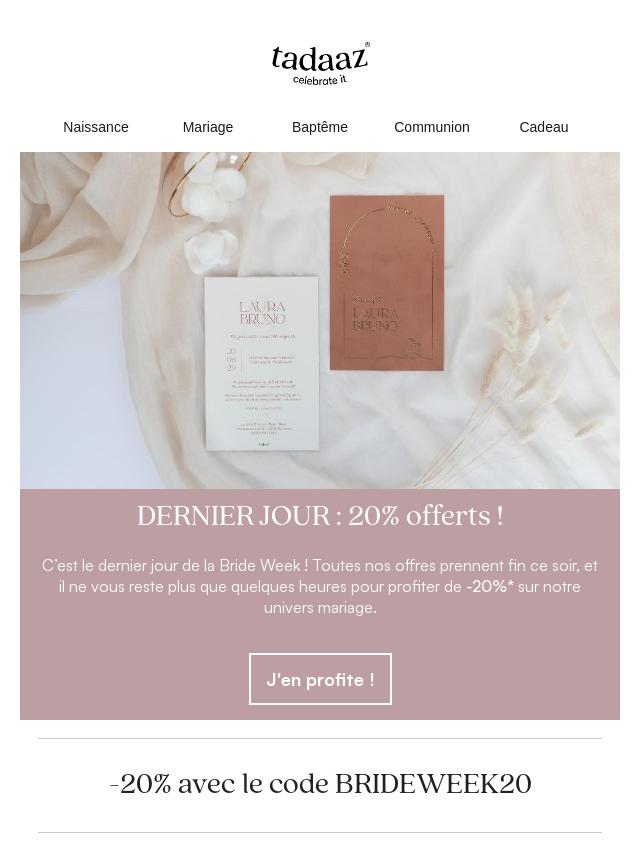Click the DERNIER JOUR 20% offerts headline
This screenshot has width=640, height=854.
(x=320, y=515)
